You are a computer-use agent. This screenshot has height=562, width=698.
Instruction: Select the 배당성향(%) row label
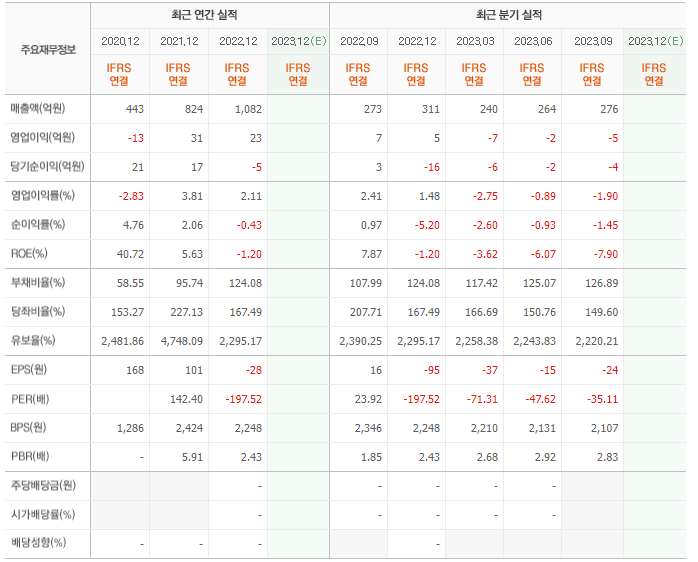[x=38, y=543]
